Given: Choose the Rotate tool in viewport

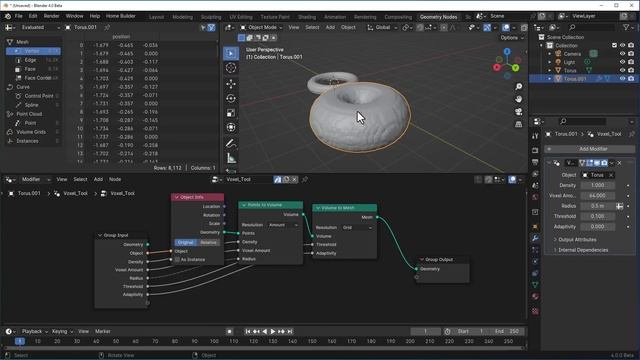Looking at the screenshot, I should coord(231,98).
